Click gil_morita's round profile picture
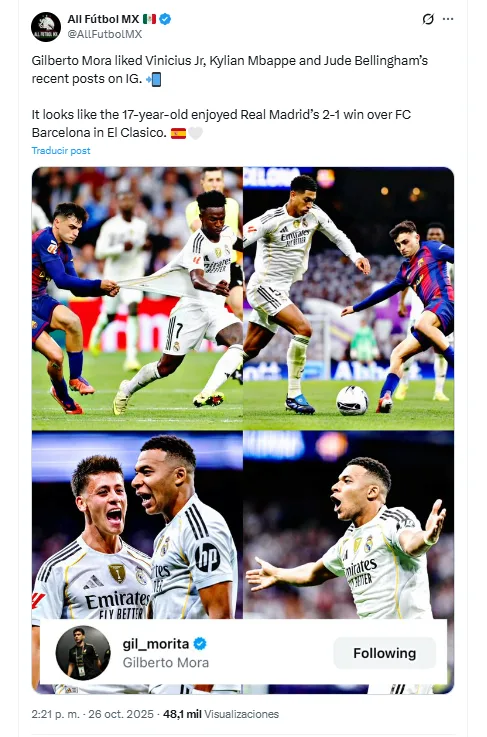Screen dimensions: 487x737 (83, 653)
